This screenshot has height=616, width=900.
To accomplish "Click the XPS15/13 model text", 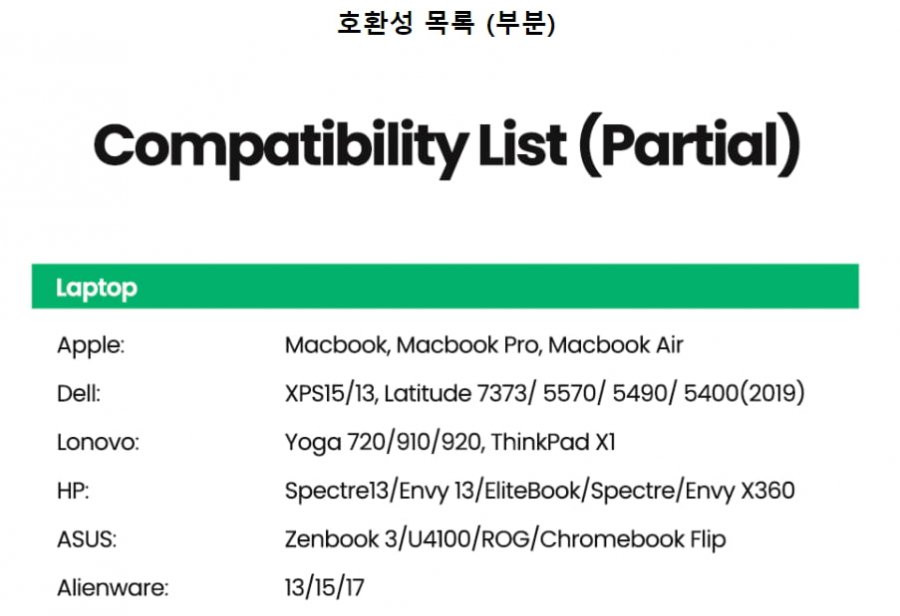I will [x=329, y=394].
